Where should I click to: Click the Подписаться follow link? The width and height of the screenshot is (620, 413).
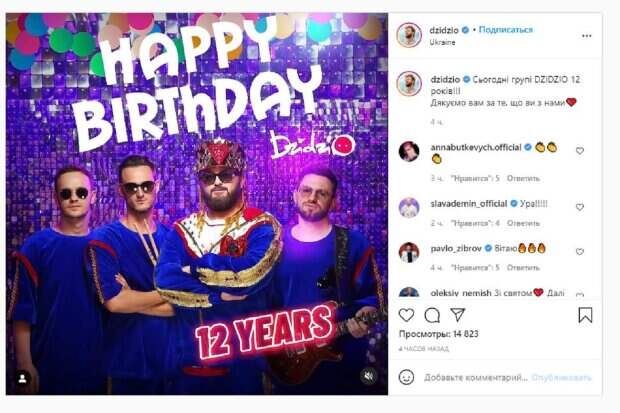[x=505, y=30]
